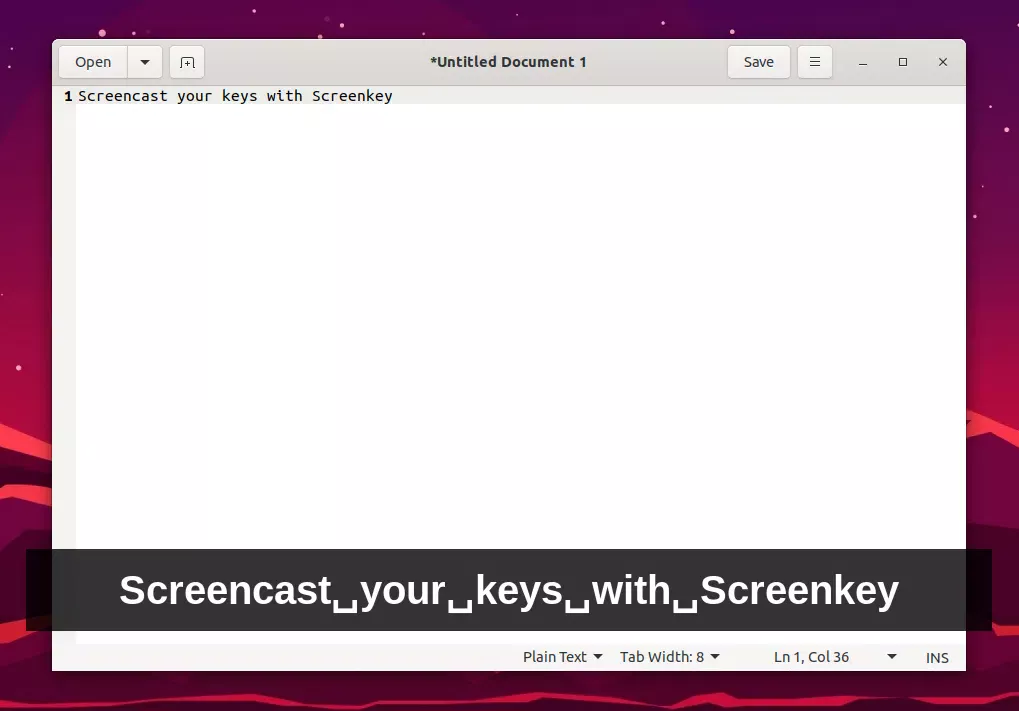Toggle the INS insert mode indicator

click(937, 658)
